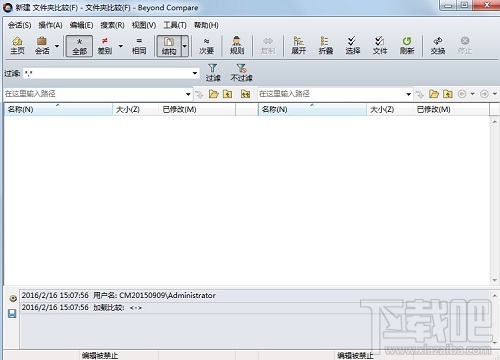Click the 复制 (Copy) arrows icon
The height and width of the screenshot is (360, 500).
point(268,46)
